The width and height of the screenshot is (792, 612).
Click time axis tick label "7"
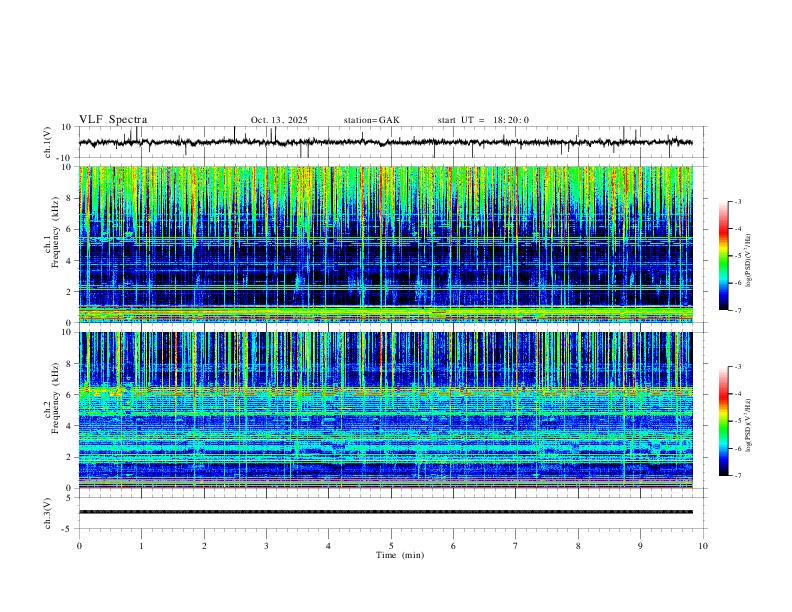pyautogui.click(x=516, y=546)
